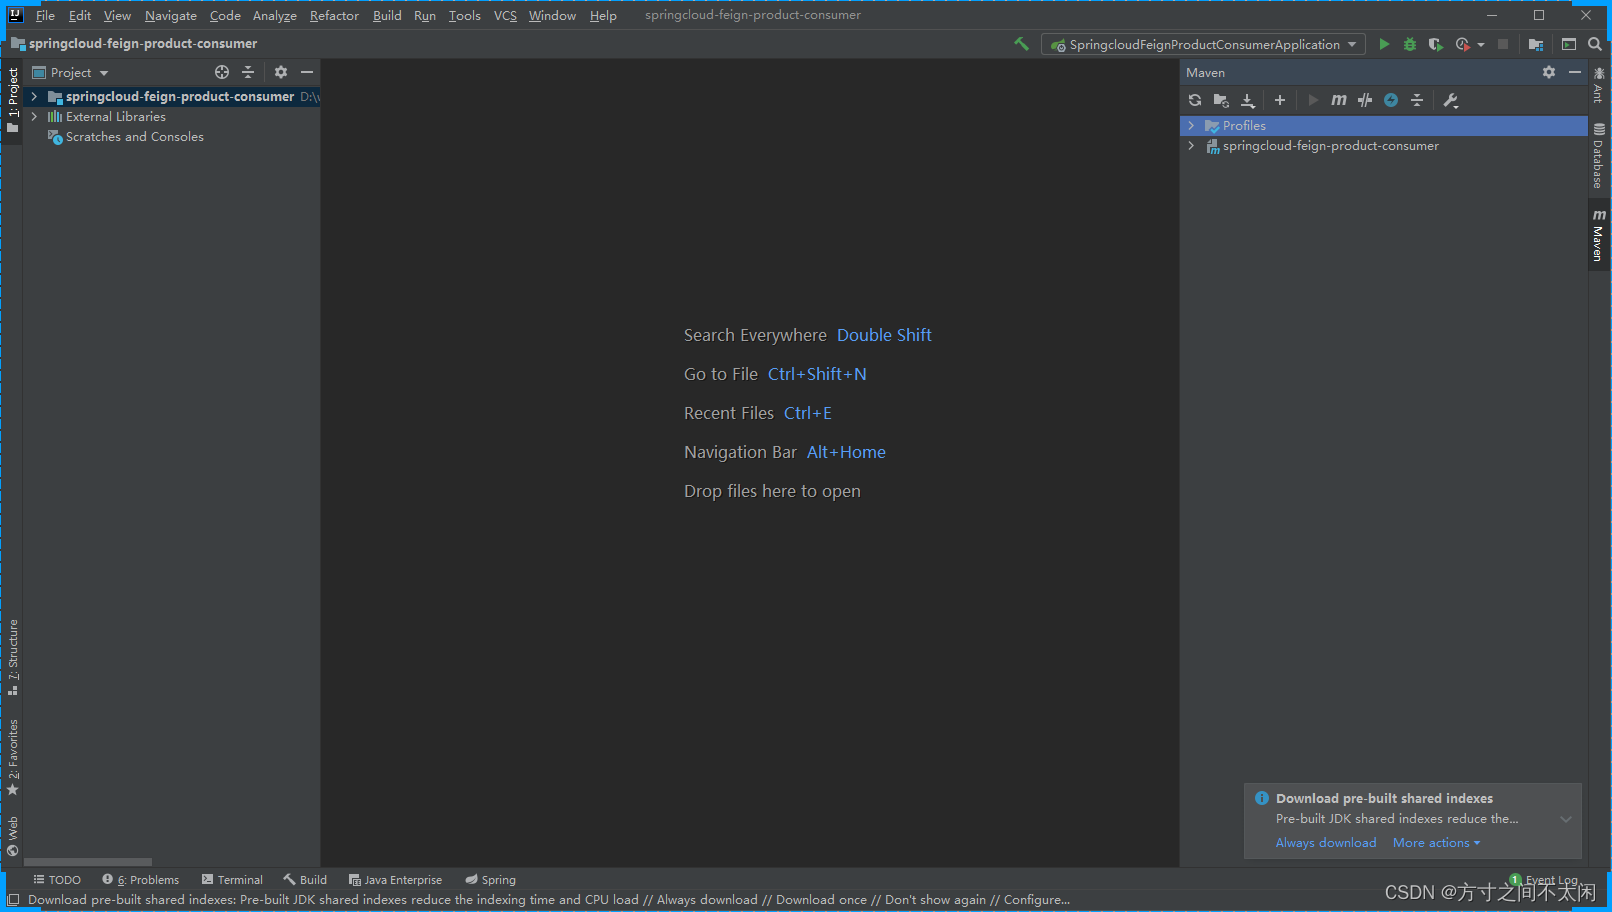This screenshot has height=912, width=1612.
Task: Hide the Project tool window
Action: [307, 72]
